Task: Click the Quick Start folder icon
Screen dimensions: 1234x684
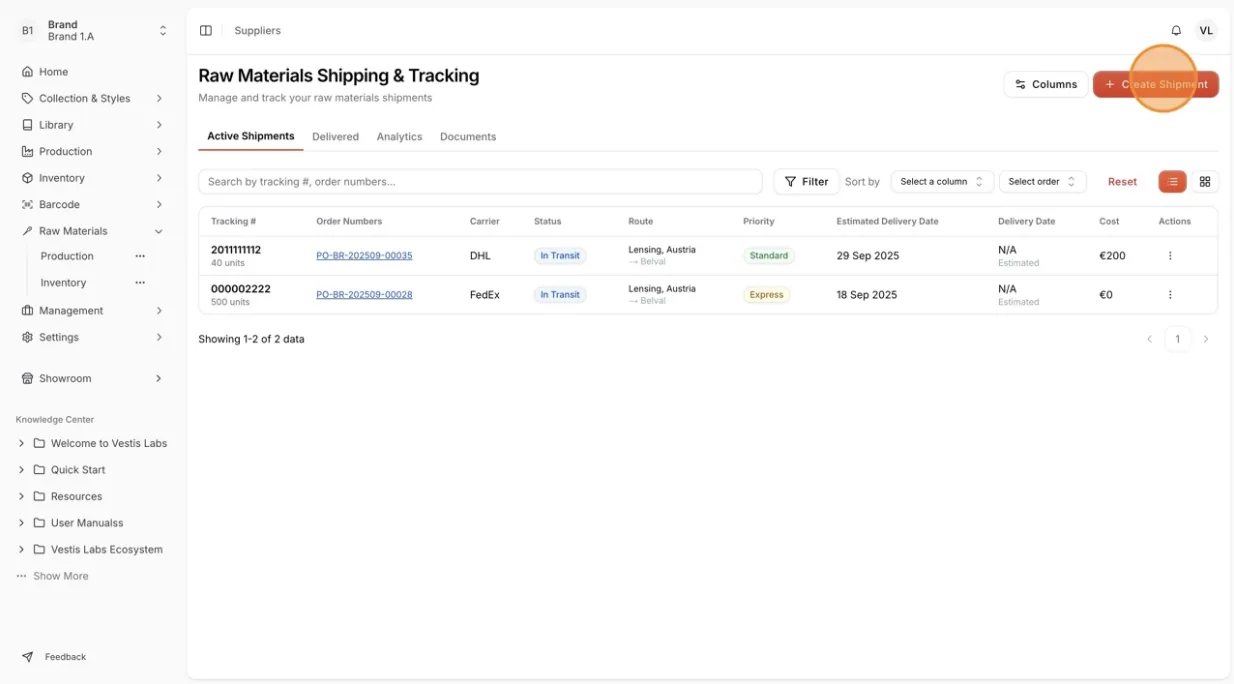Action: tap(39, 470)
